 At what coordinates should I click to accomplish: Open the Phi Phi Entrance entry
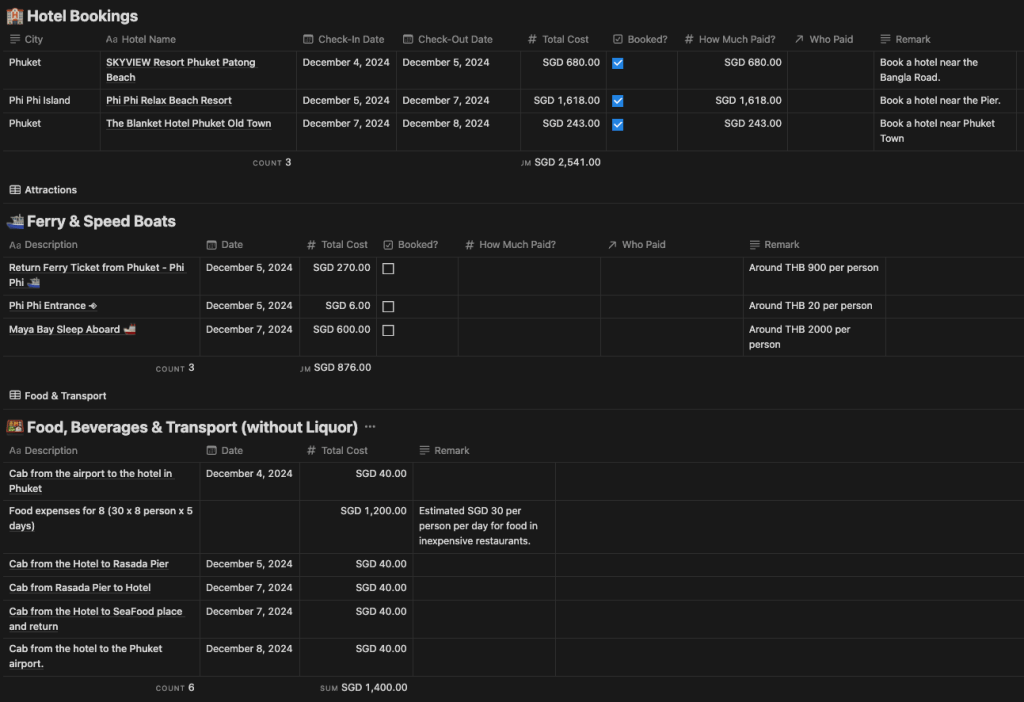[x=48, y=306]
